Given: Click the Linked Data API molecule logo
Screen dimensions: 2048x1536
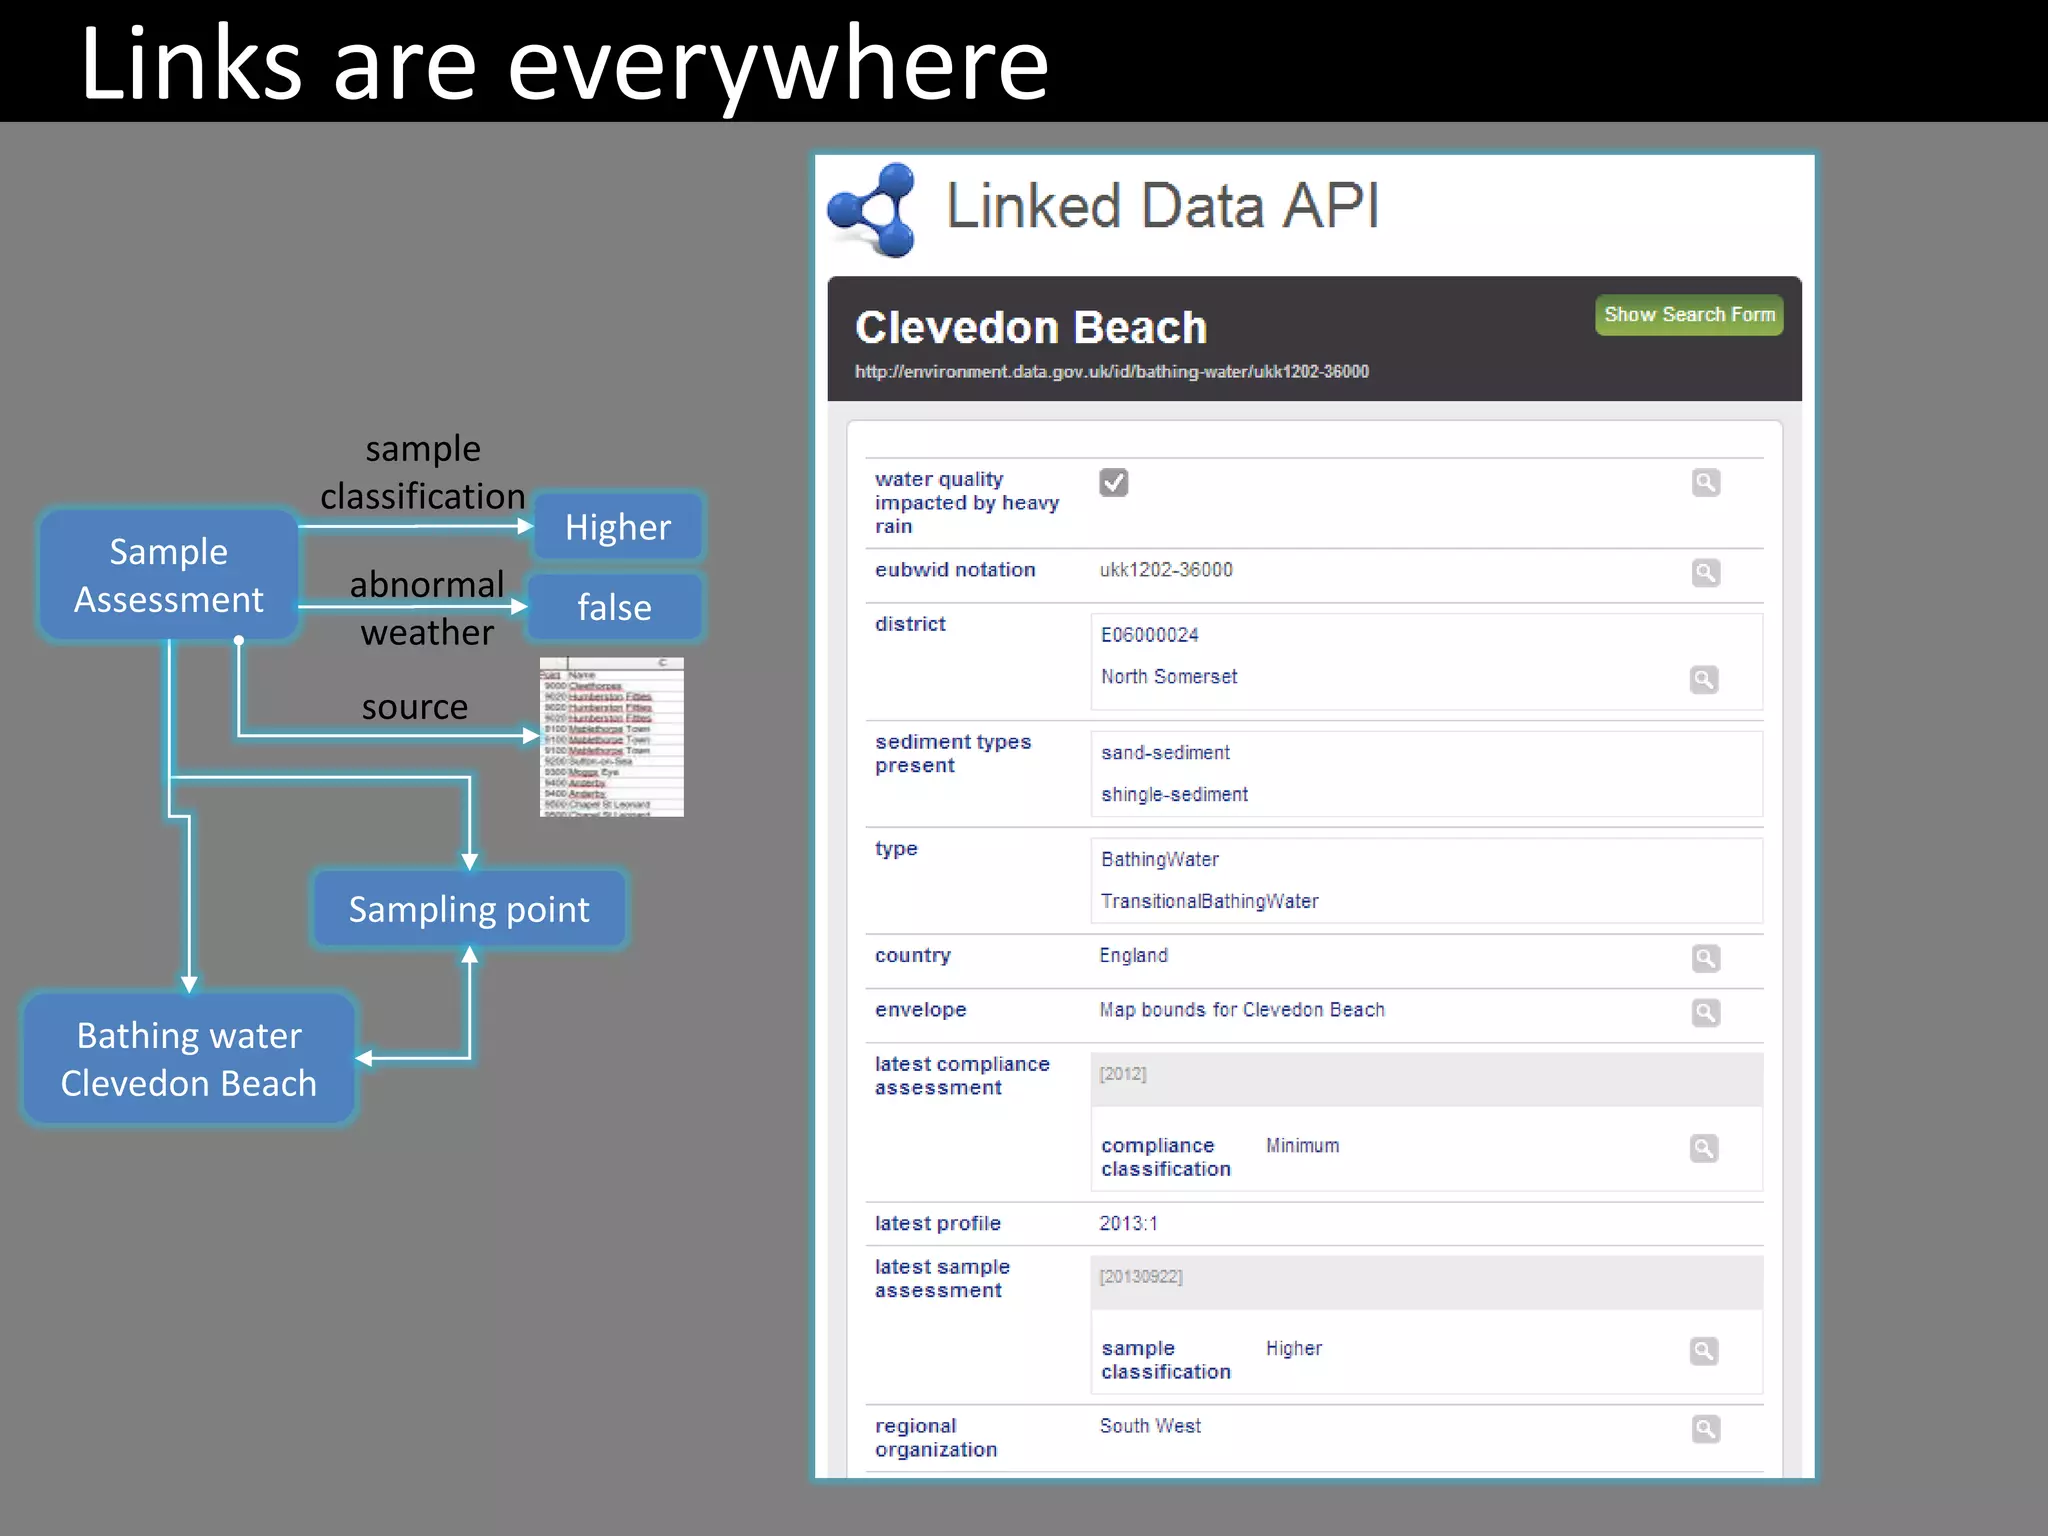Looking at the screenshot, I should [872, 210].
